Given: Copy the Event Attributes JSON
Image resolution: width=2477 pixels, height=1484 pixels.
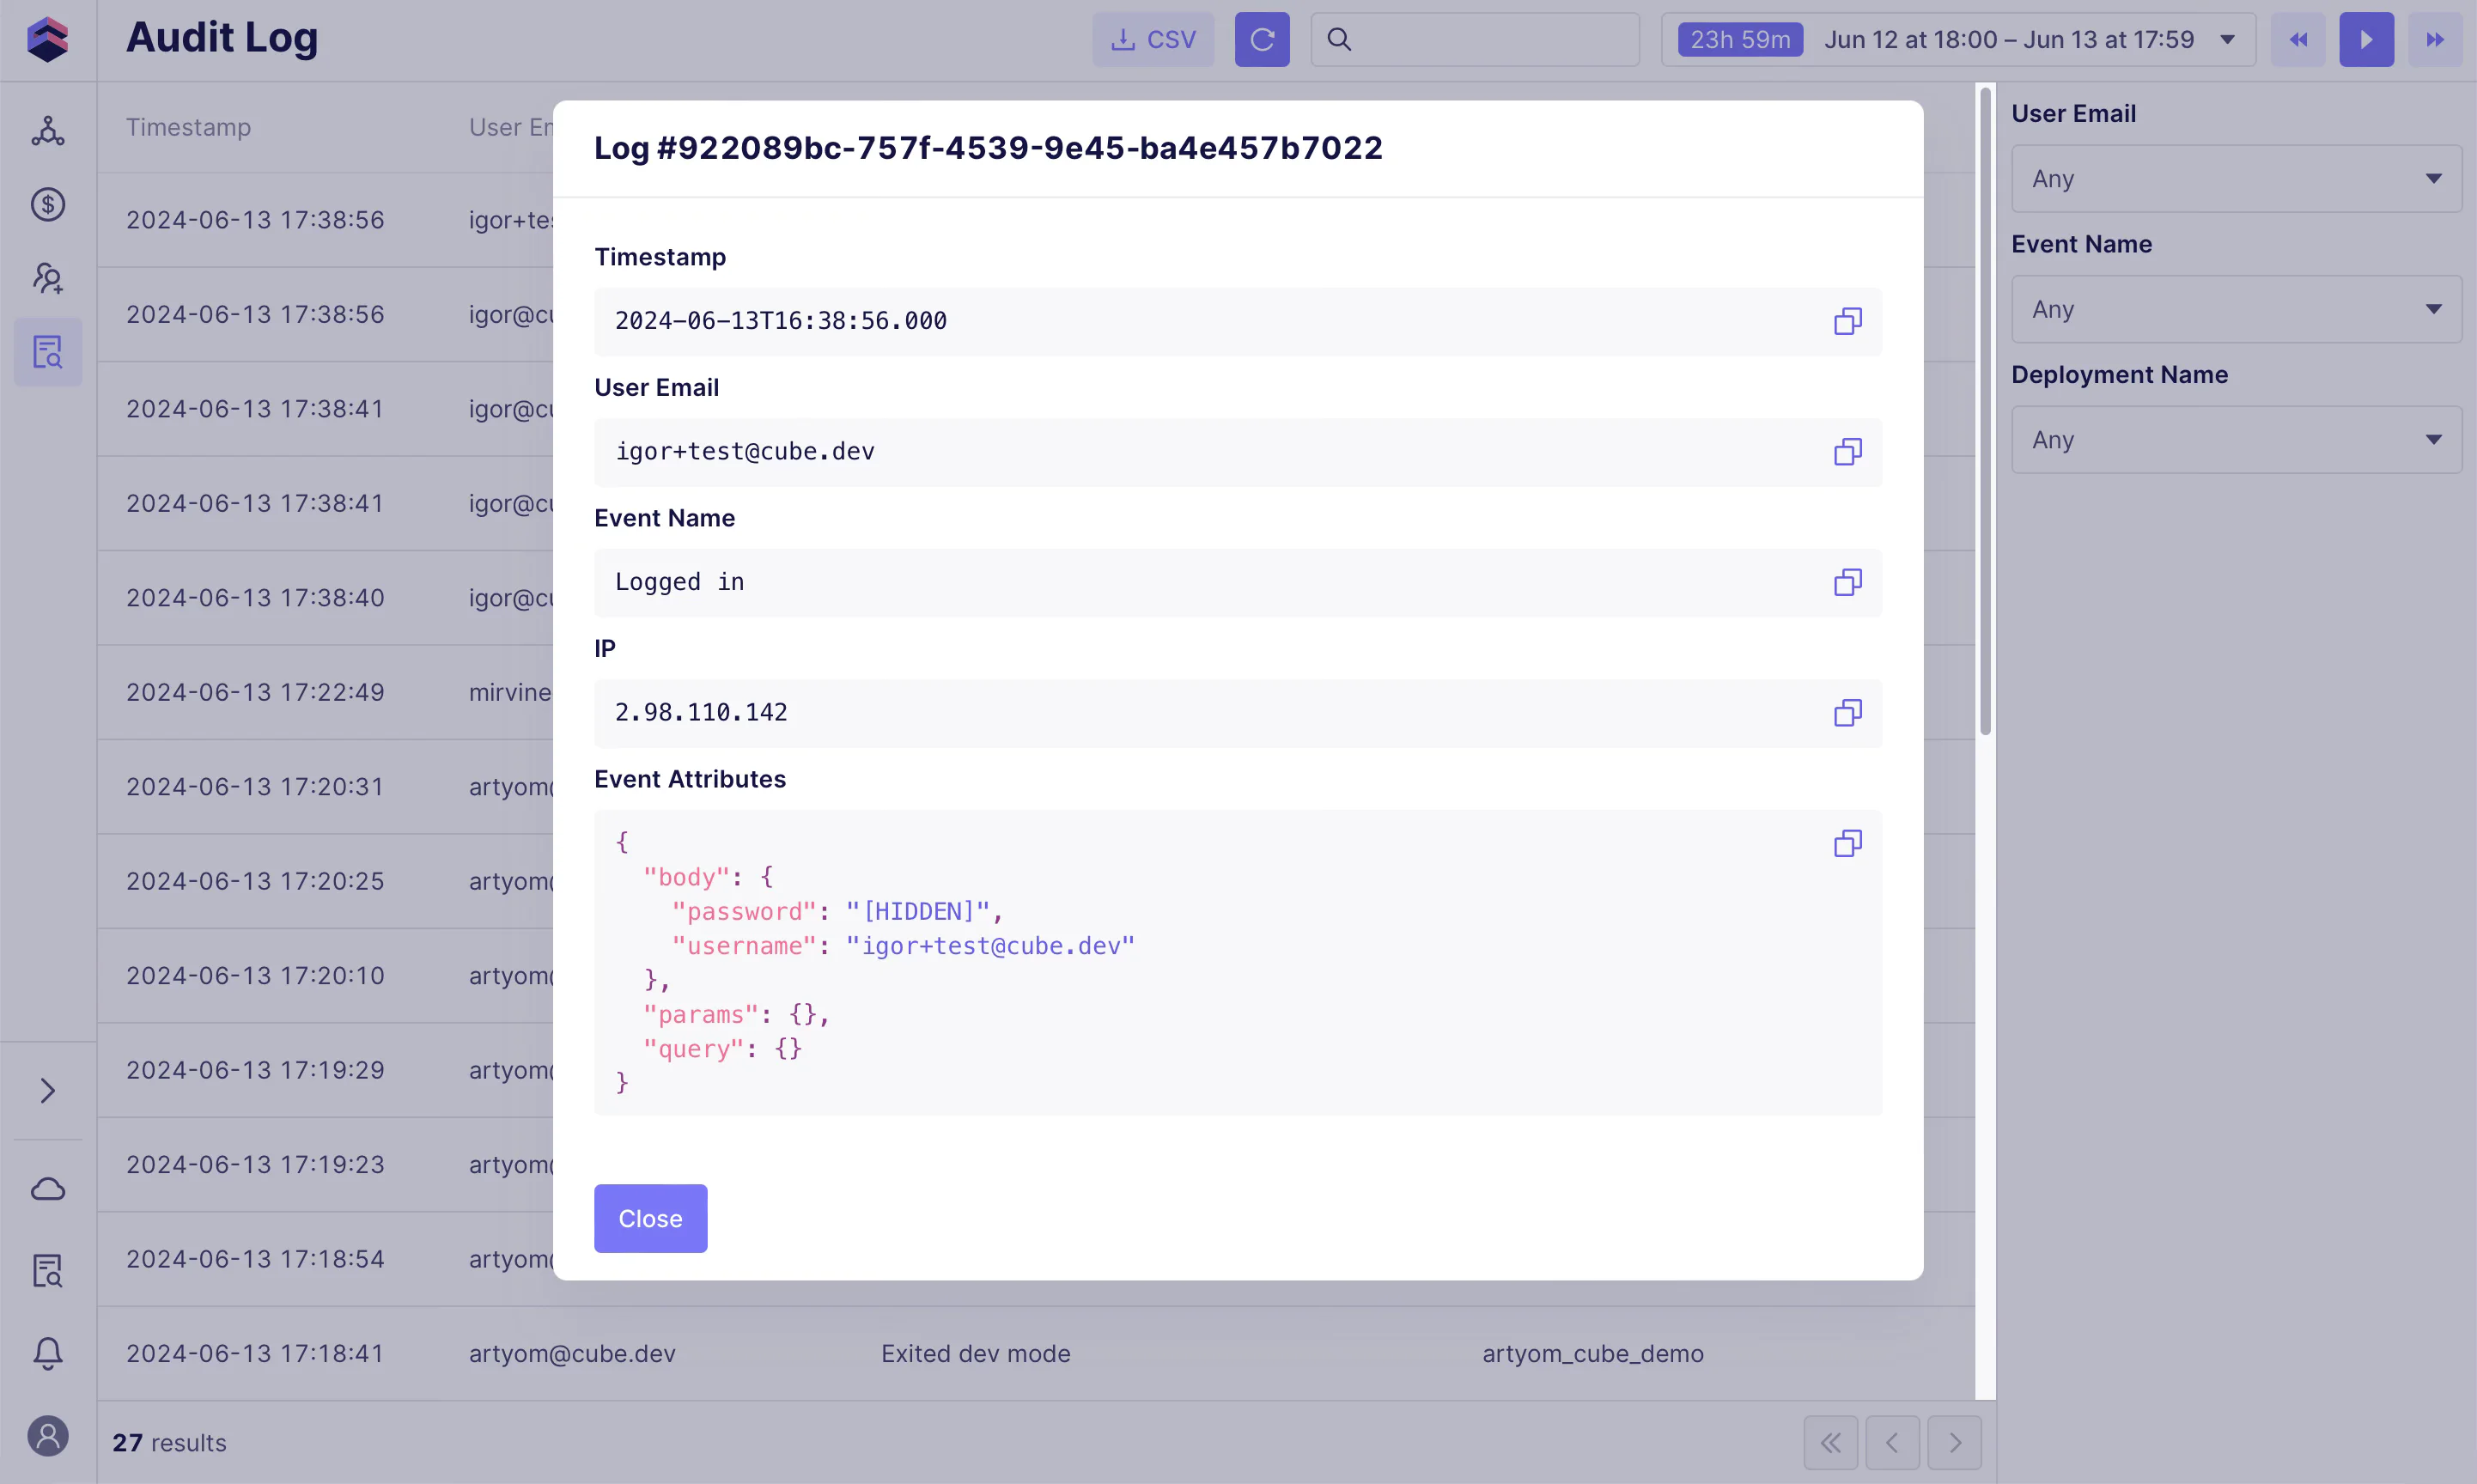Looking at the screenshot, I should pyautogui.click(x=1847, y=843).
